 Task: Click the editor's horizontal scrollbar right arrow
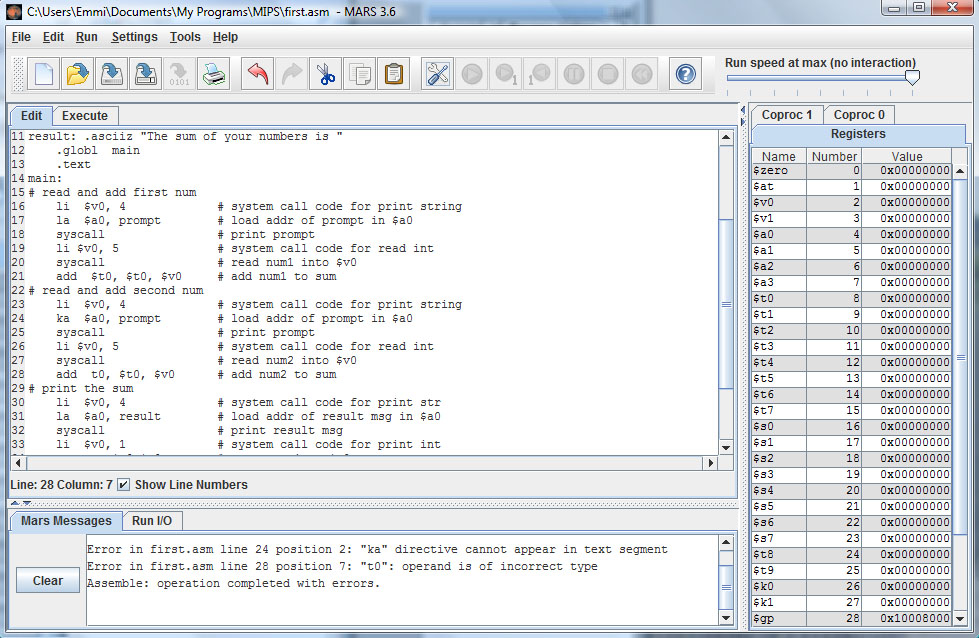(x=711, y=463)
